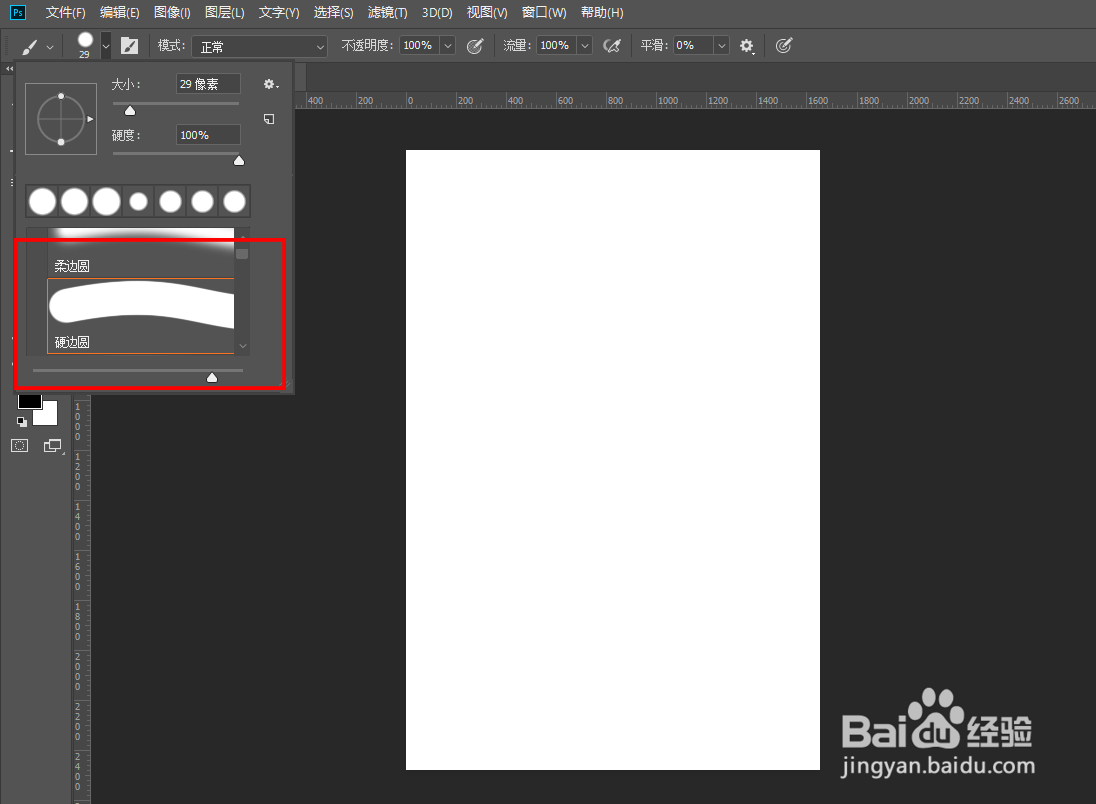The width and height of the screenshot is (1096, 804).
Task: Click the 硬度 hardness input field
Action: 208,135
